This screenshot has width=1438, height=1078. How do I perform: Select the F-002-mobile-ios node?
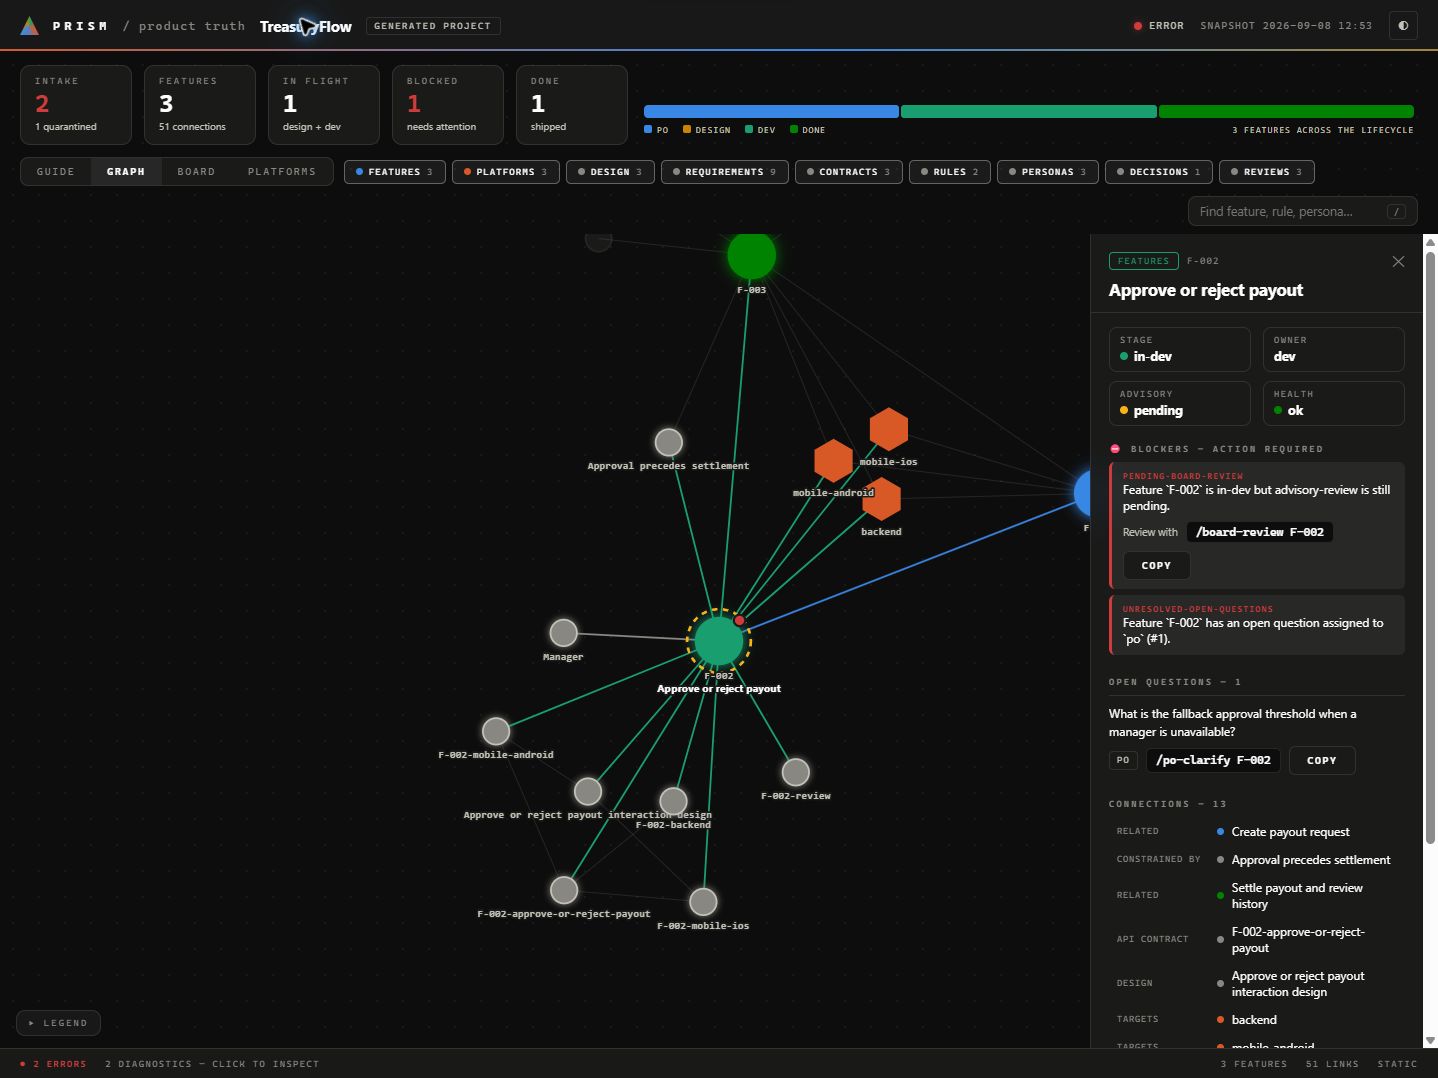tap(703, 901)
